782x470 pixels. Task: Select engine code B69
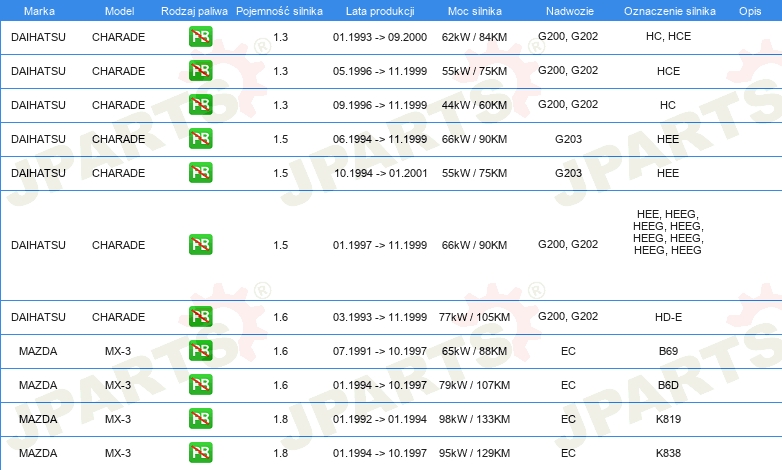coord(668,351)
